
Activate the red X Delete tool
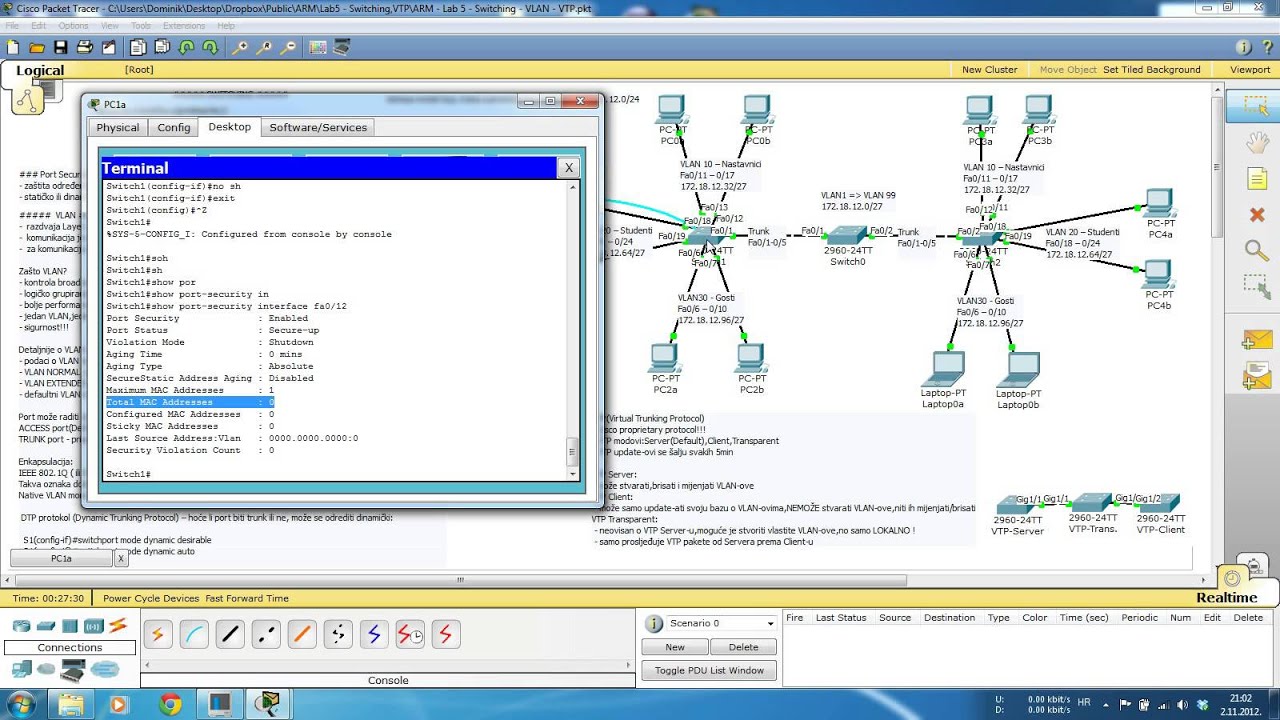tap(1256, 214)
